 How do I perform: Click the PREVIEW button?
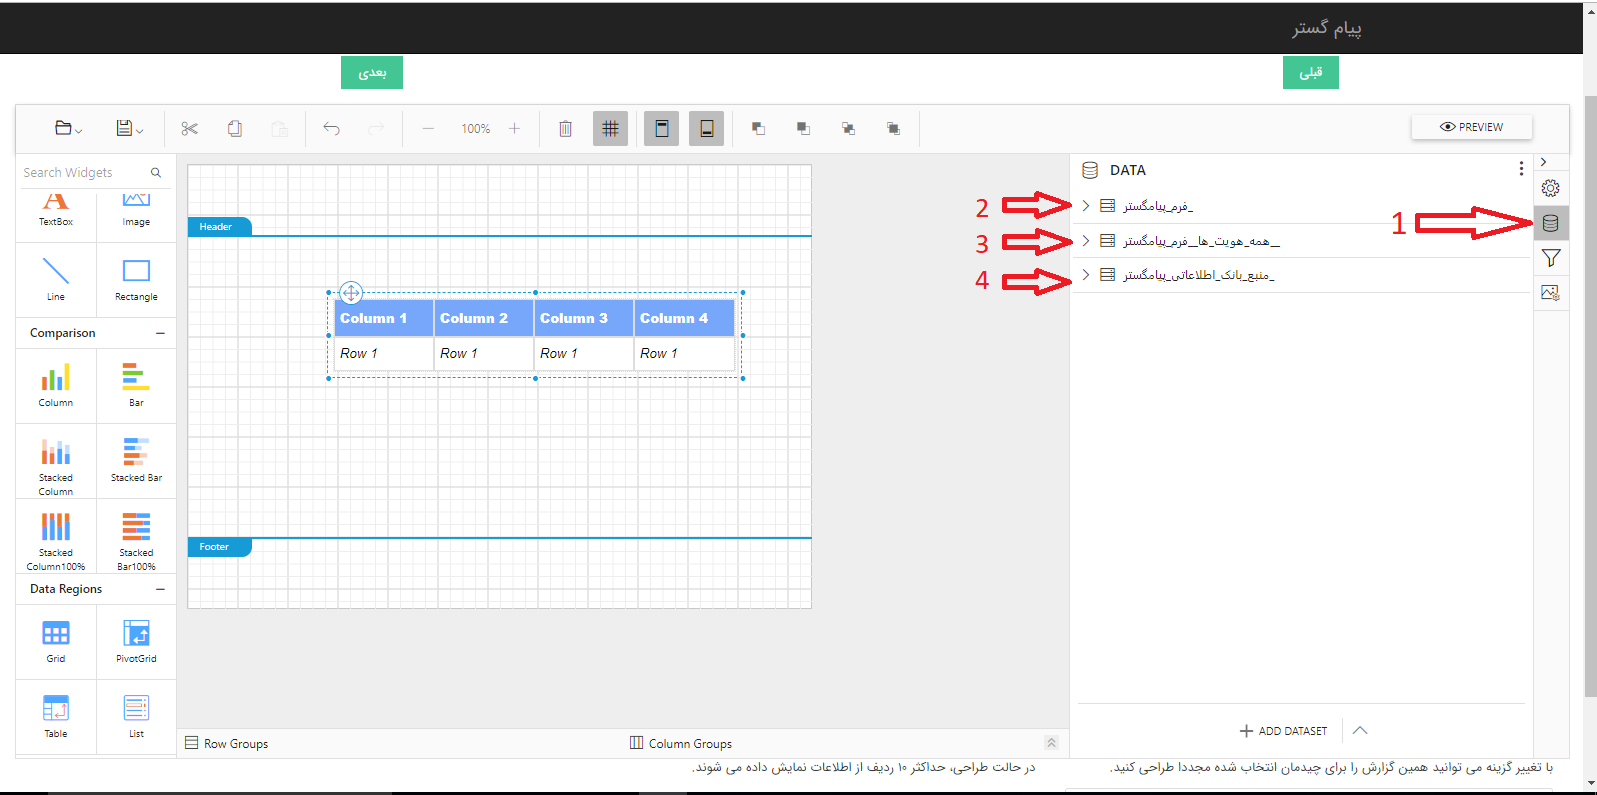pyautogui.click(x=1471, y=127)
